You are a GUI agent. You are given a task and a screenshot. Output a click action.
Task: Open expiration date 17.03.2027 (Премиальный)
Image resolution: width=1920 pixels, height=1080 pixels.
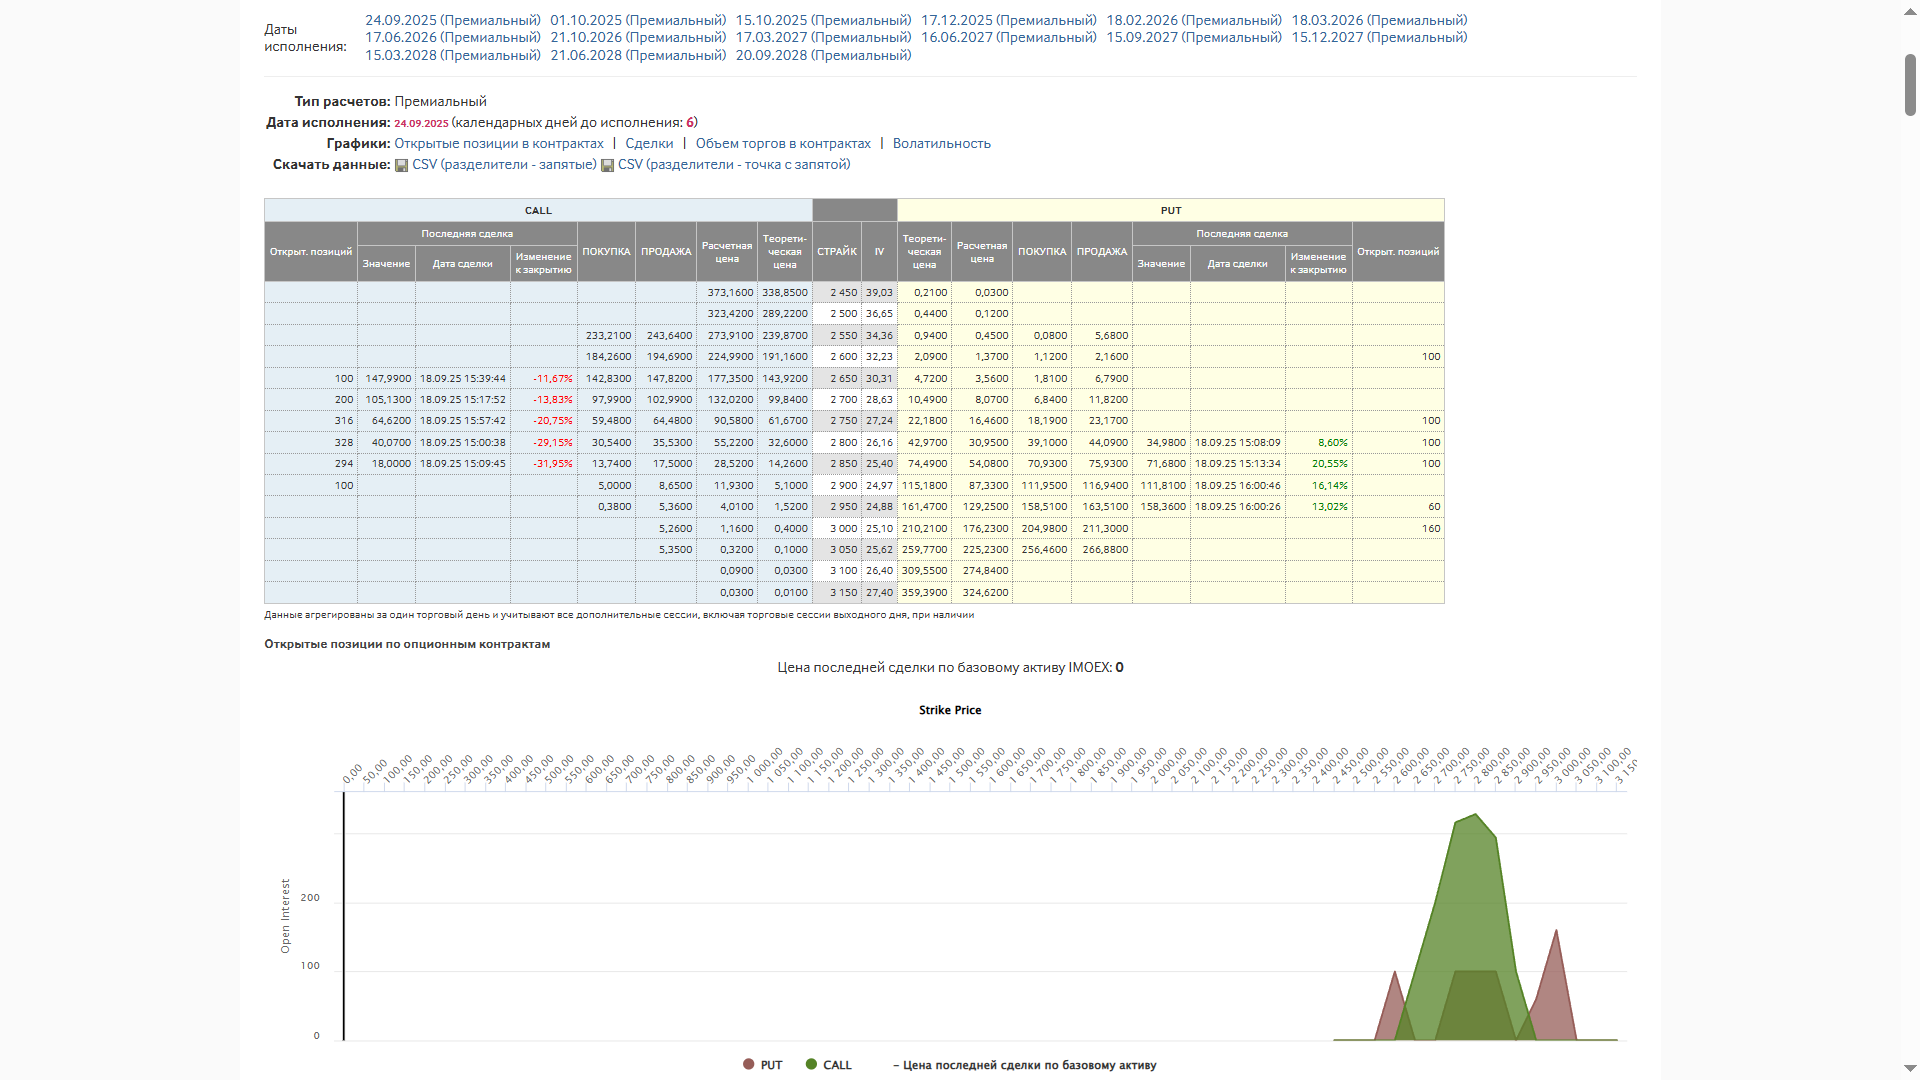pos(824,37)
